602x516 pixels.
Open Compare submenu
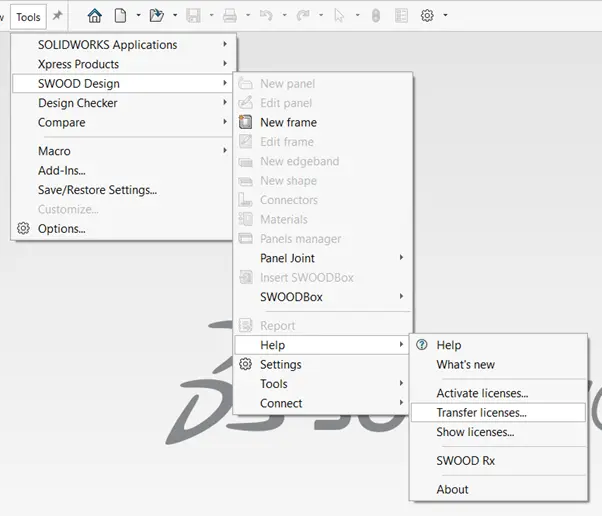point(122,122)
